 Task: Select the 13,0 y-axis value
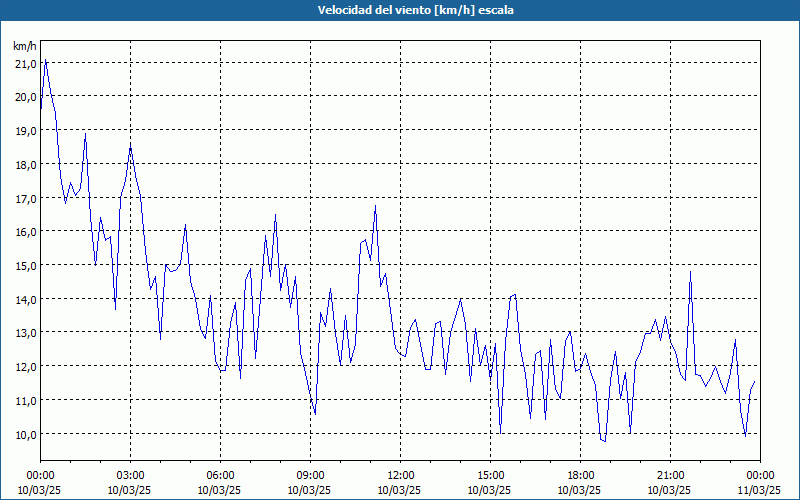[x=27, y=333]
